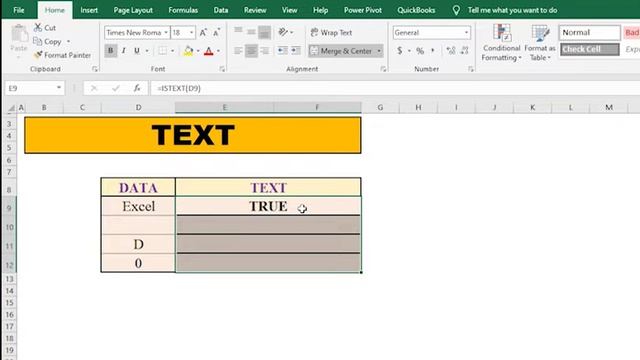640x360 pixels.
Task: Apply comma style format
Action: coord(433,51)
